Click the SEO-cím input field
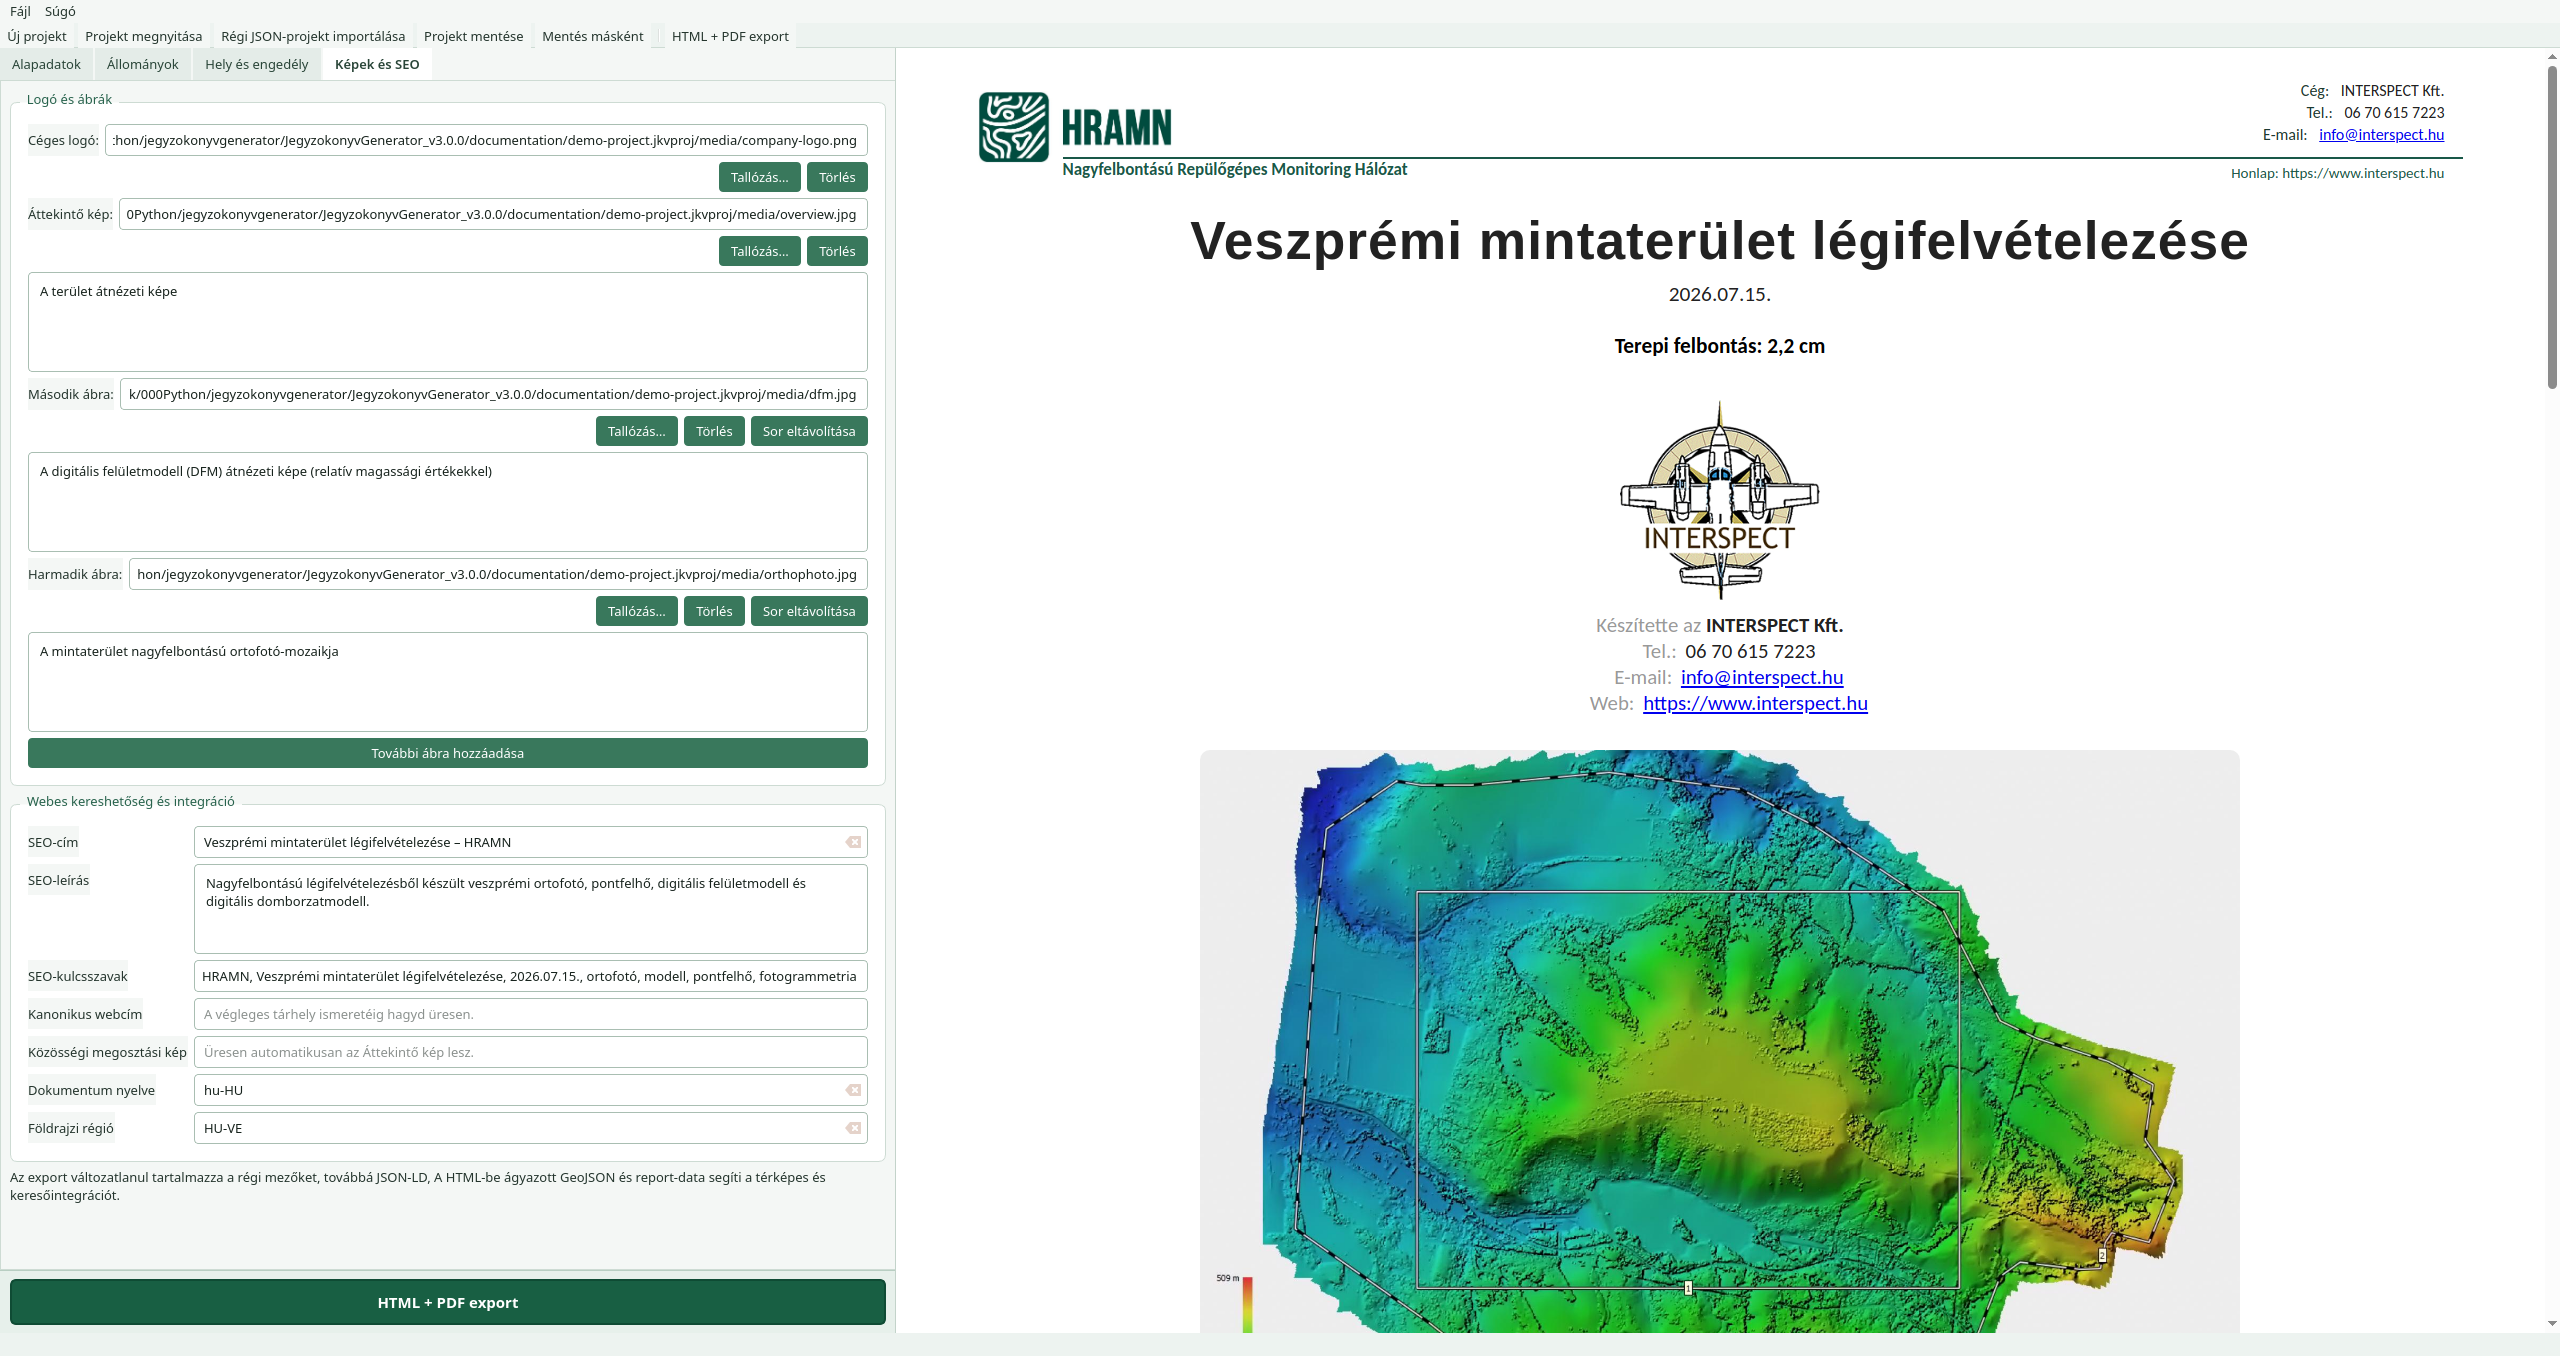The width and height of the screenshot is (2560, 1356). tap(530, 842)
